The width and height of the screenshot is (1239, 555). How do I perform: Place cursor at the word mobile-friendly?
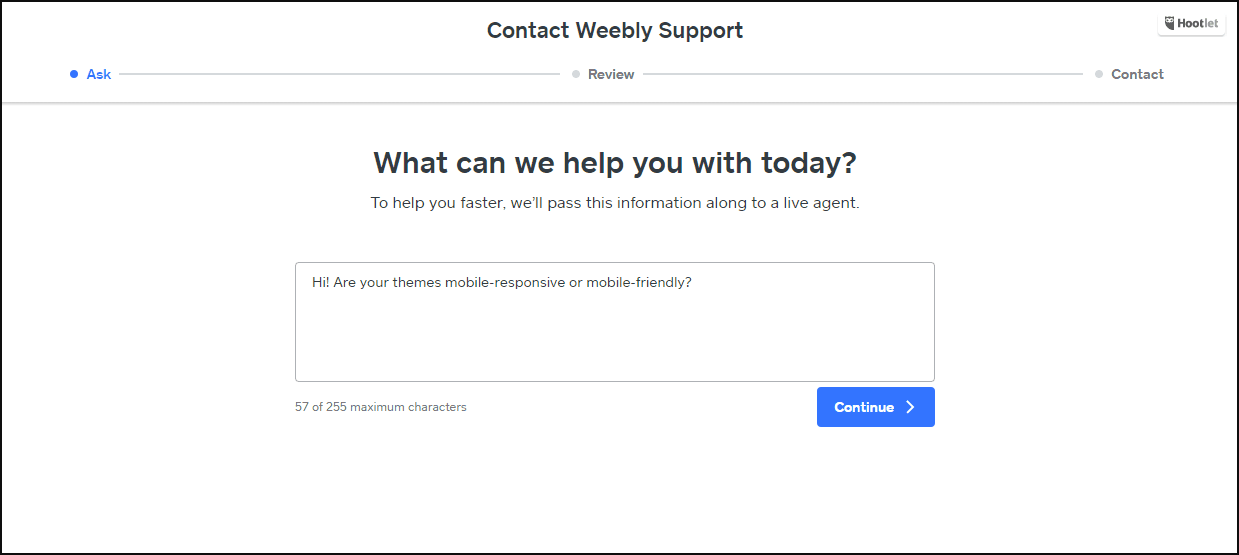click(638, 282)
